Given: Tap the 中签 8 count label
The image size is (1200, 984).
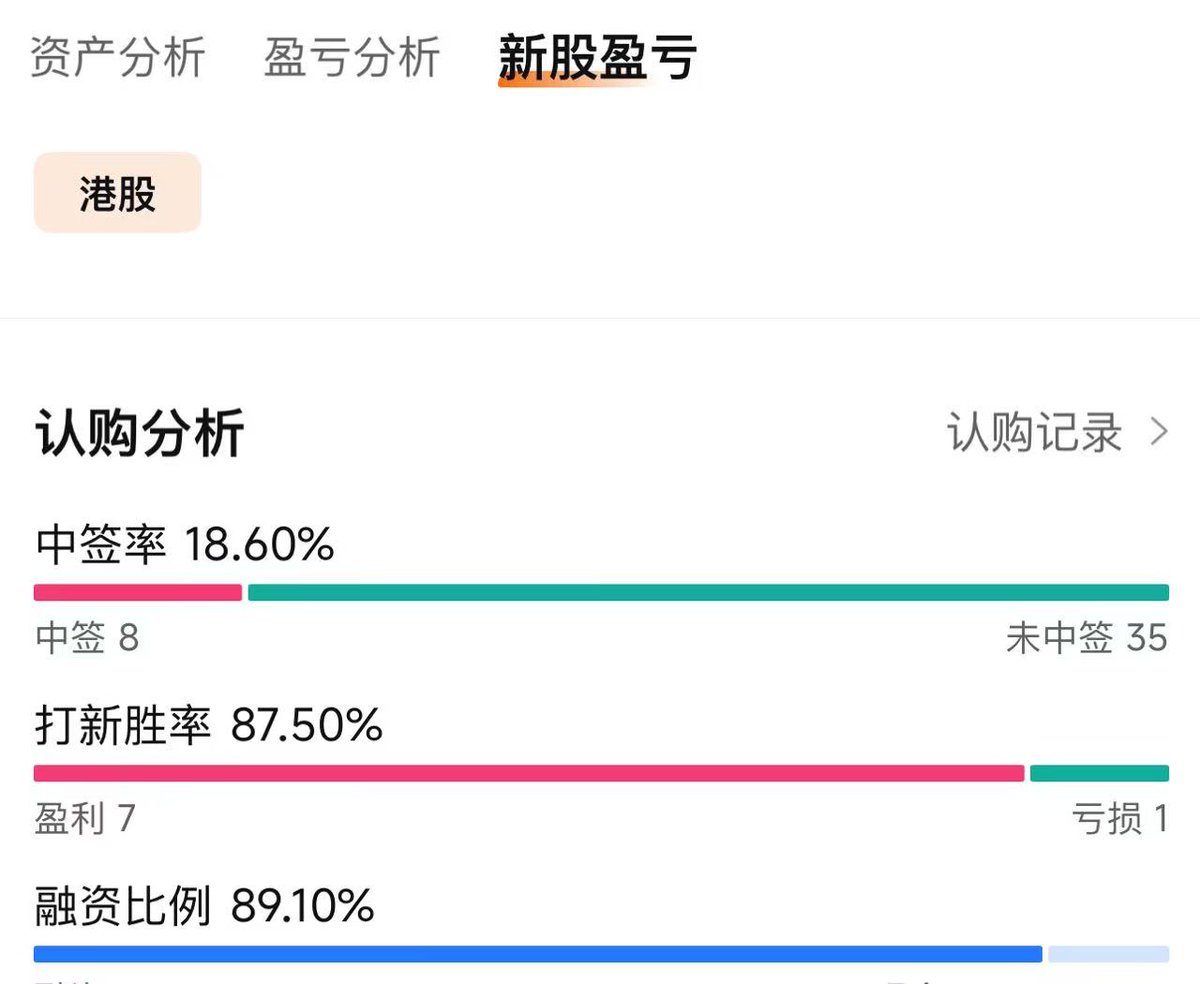Looking at the screenshot, I should (87, 638).
